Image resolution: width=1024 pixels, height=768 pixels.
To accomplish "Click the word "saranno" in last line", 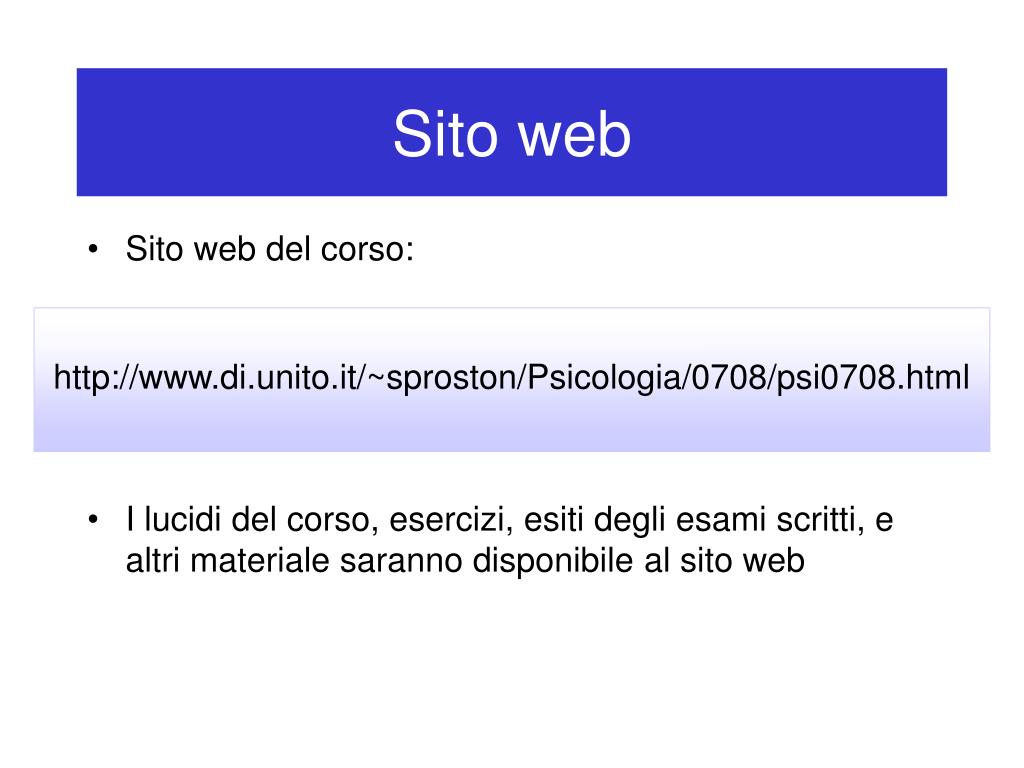I will tap(401, 562).
